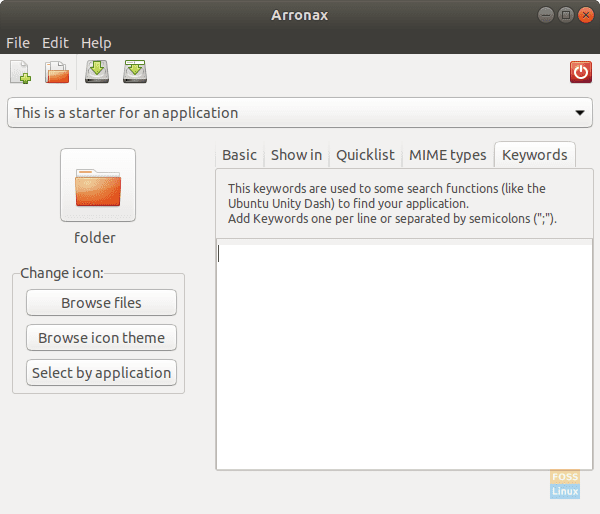
Task: Click the open file toolbar icon
Action: [x=57, y=72]
